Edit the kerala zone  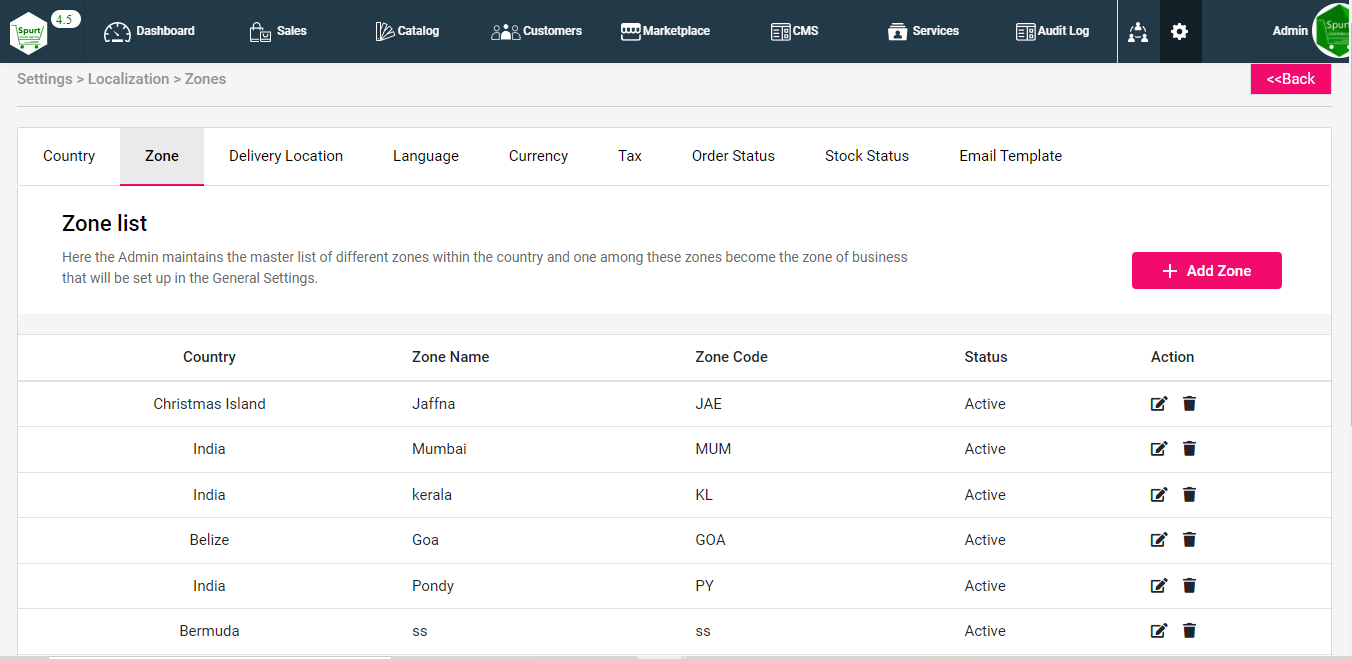[1159, 495]
